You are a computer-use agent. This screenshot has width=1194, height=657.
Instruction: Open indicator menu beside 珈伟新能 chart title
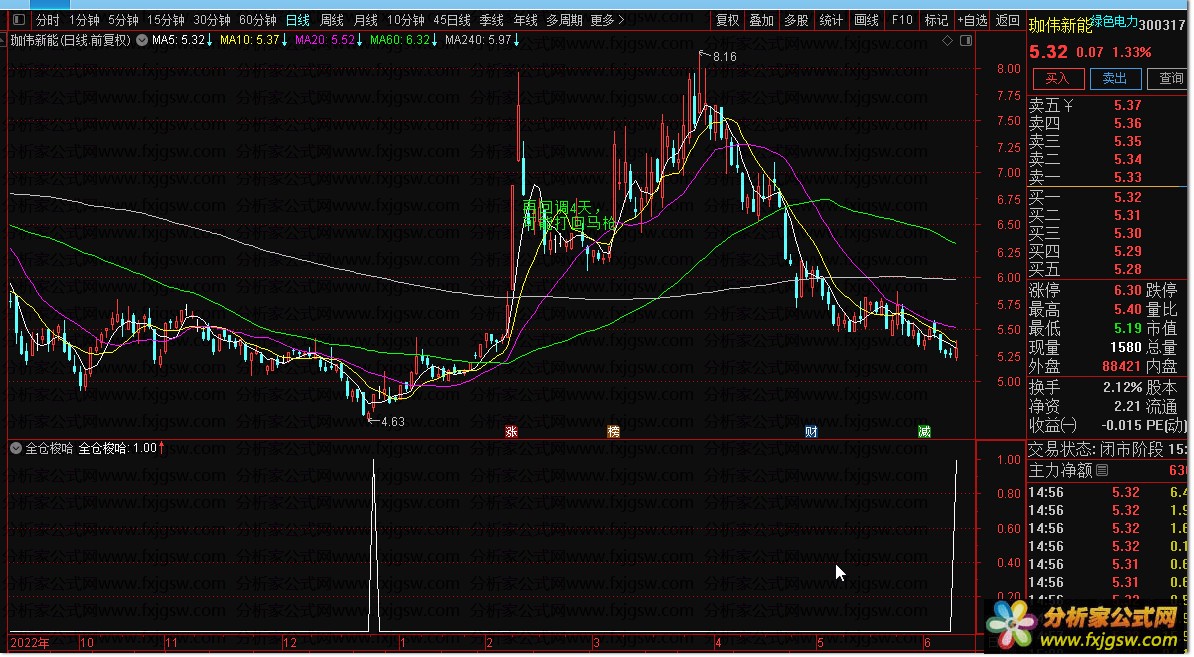142,40
